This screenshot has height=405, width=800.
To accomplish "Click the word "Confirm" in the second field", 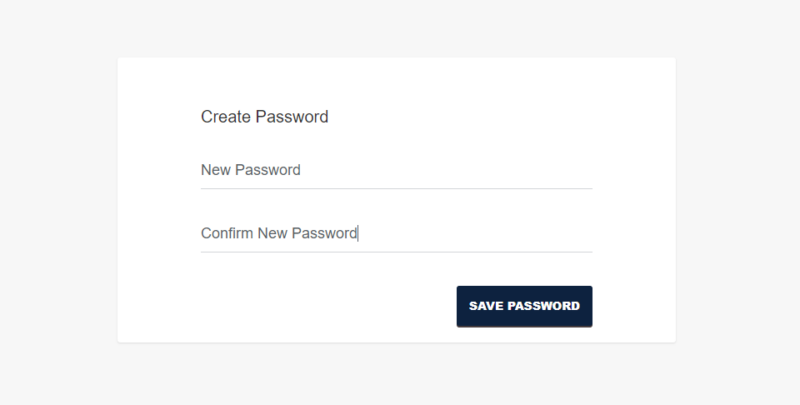I will pos(227,234).
